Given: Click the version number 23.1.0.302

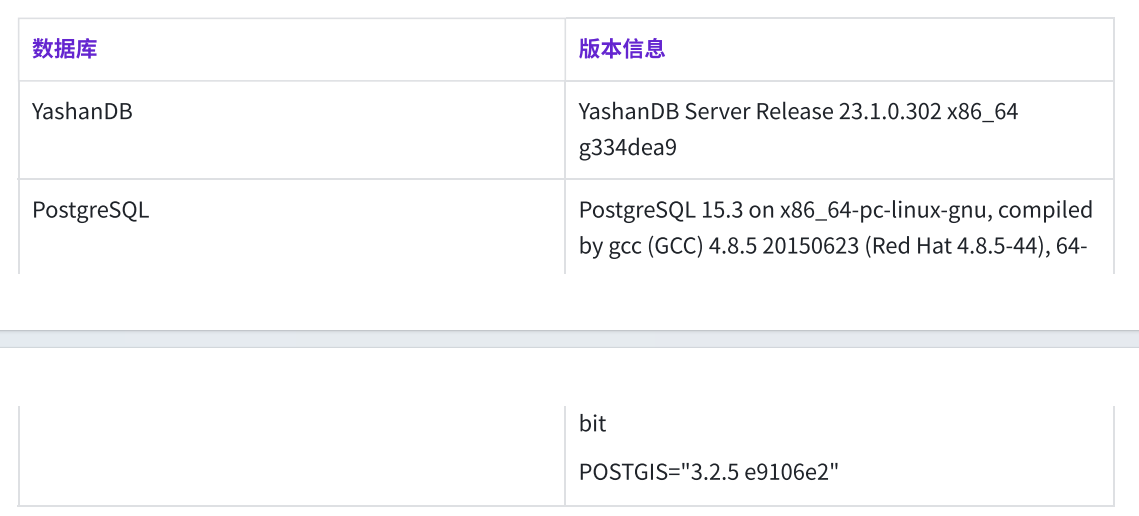Looking at the screenshot, I should (890, 111).
